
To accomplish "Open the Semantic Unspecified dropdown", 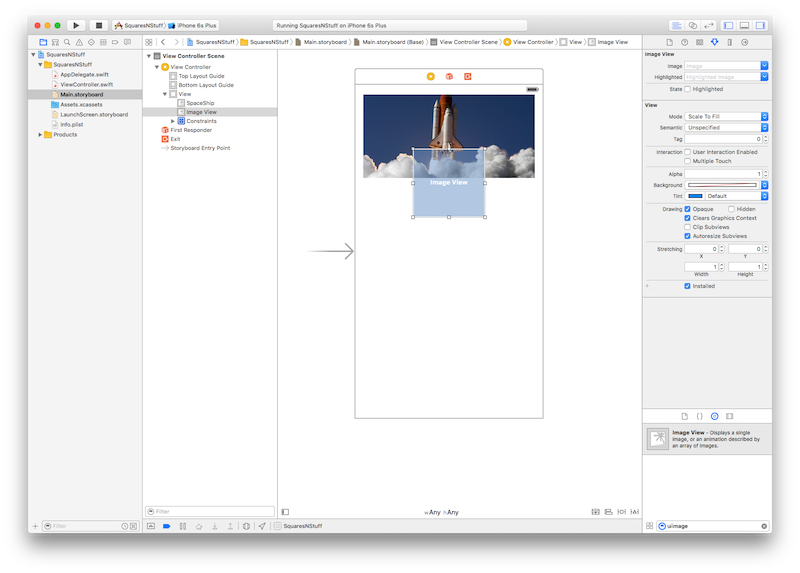I will pos(726,128).
